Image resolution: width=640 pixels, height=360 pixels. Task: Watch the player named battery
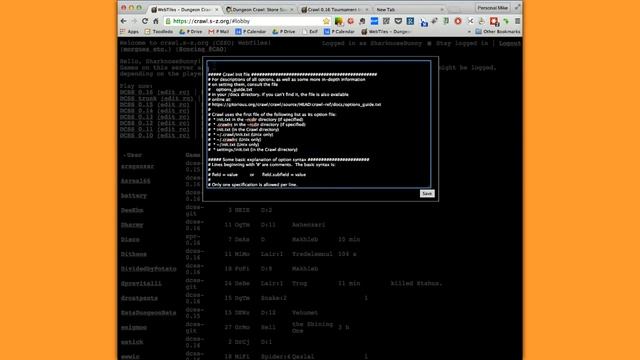click(133, 196)
